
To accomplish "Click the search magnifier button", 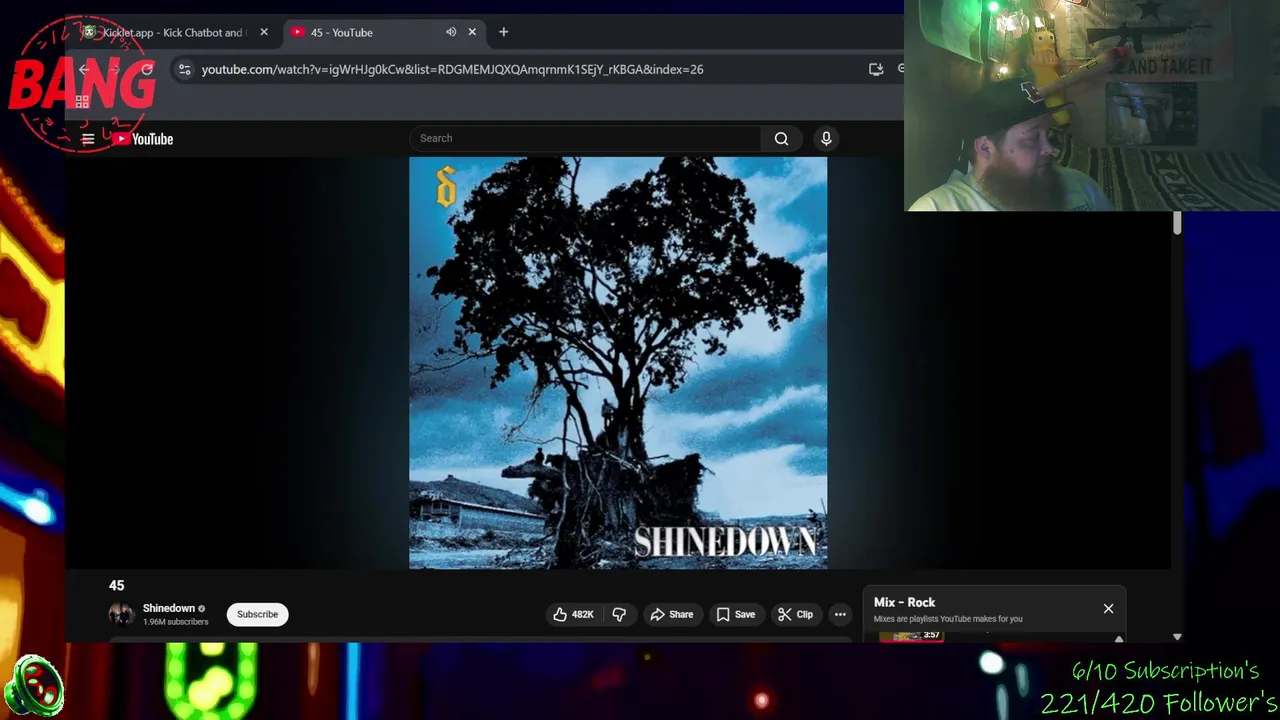I will tap(781, 139).
